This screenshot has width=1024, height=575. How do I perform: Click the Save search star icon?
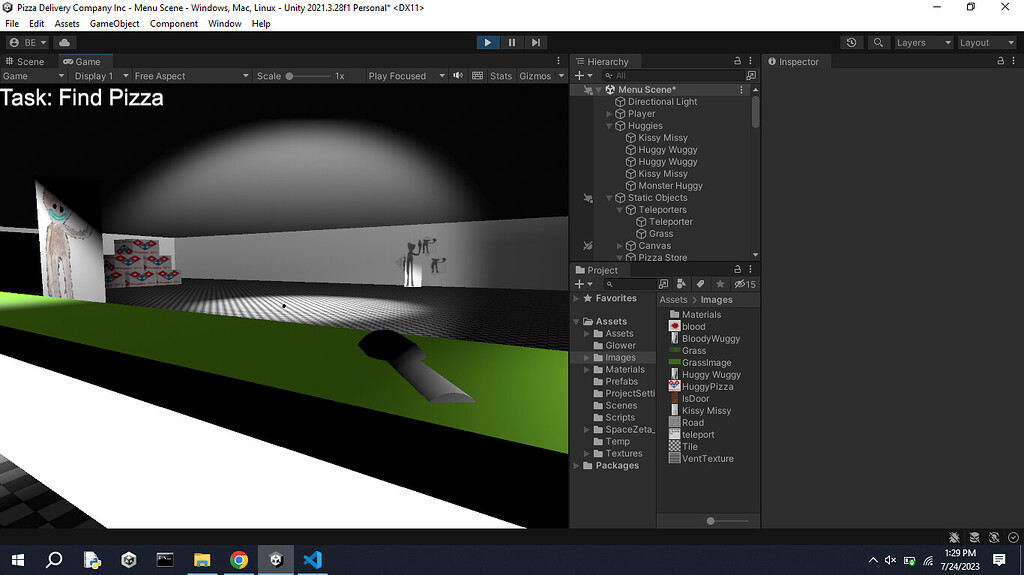tap(720, 284)
